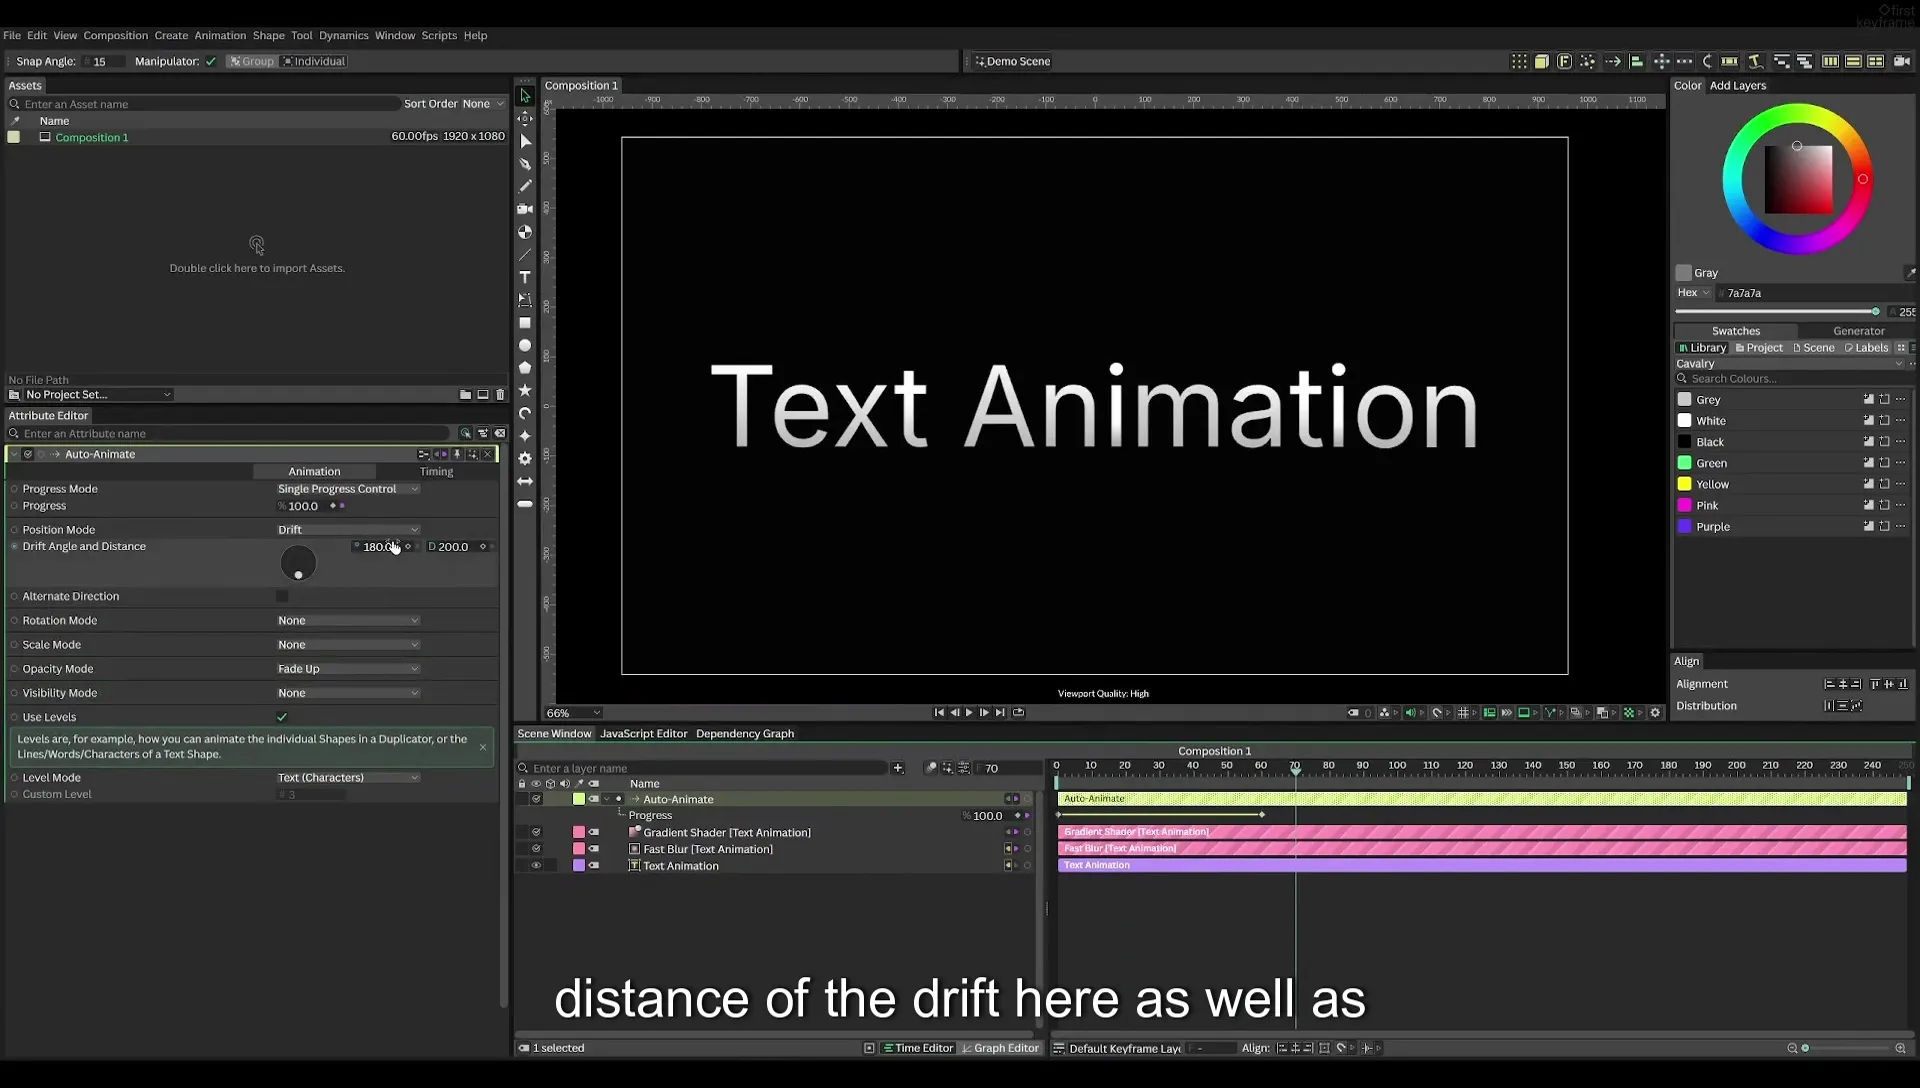Choose the Star shape tool
1920x1088 pixels.
coord(525,390)
